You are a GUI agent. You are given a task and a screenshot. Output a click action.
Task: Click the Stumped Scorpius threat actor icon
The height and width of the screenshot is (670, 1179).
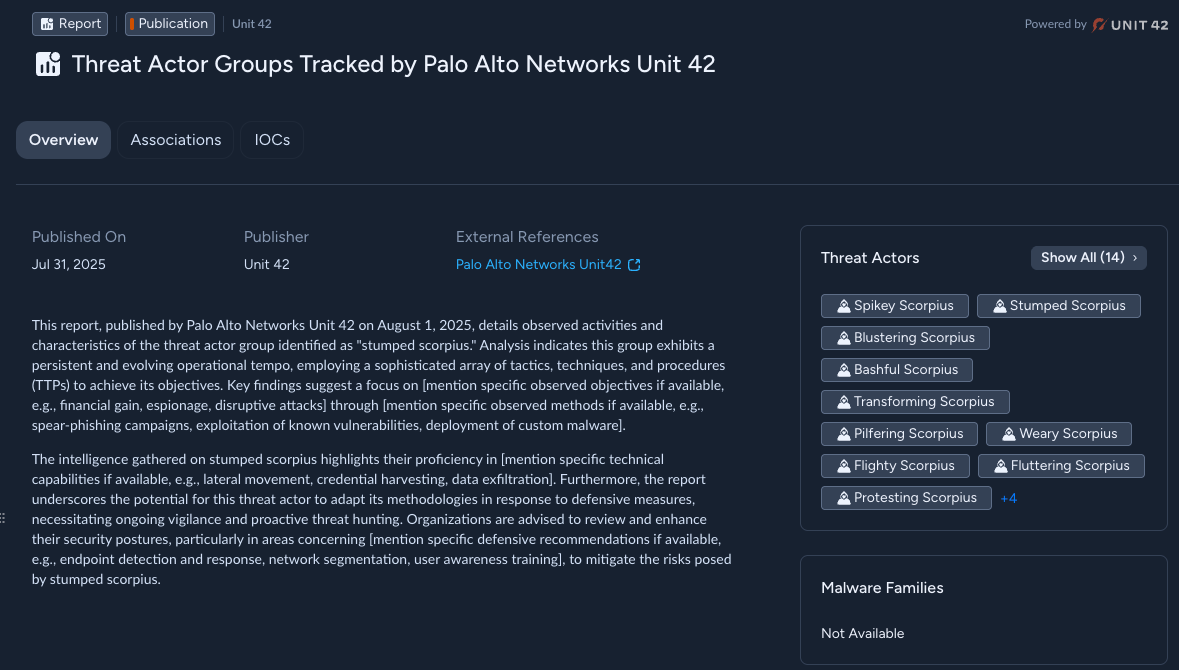coord(999,306)
